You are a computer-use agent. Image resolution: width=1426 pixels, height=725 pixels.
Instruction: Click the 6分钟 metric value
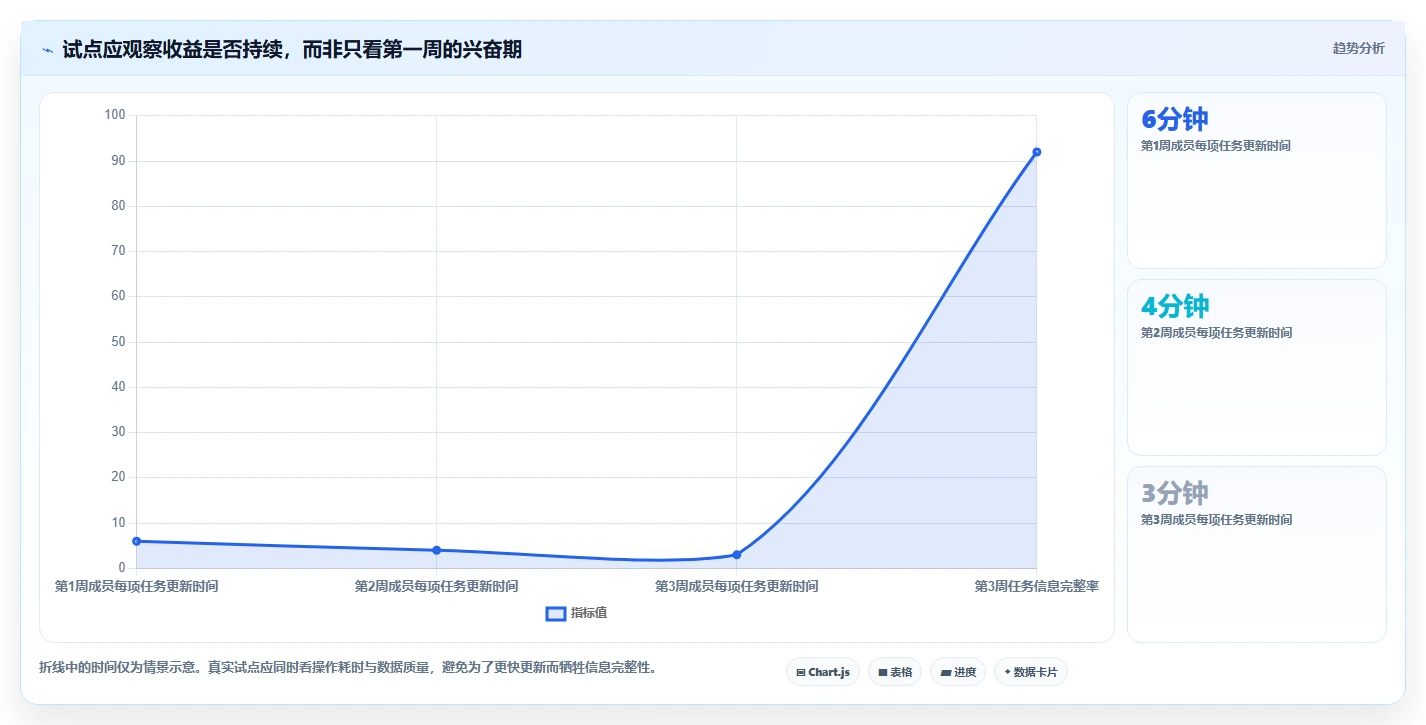1174,119
